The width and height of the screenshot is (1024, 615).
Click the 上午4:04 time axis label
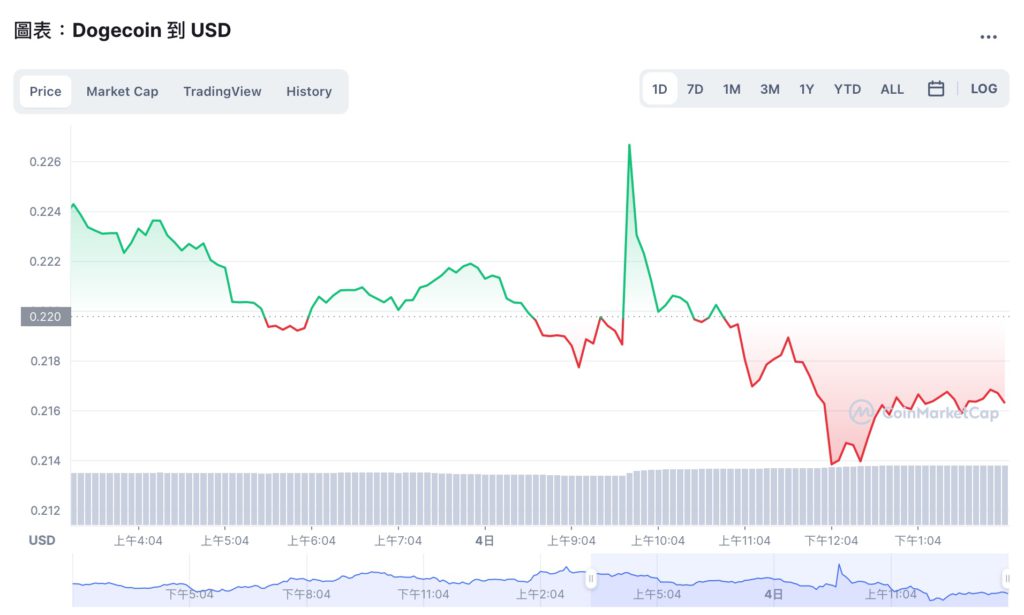pyautogui.click(x=138, y=541)
